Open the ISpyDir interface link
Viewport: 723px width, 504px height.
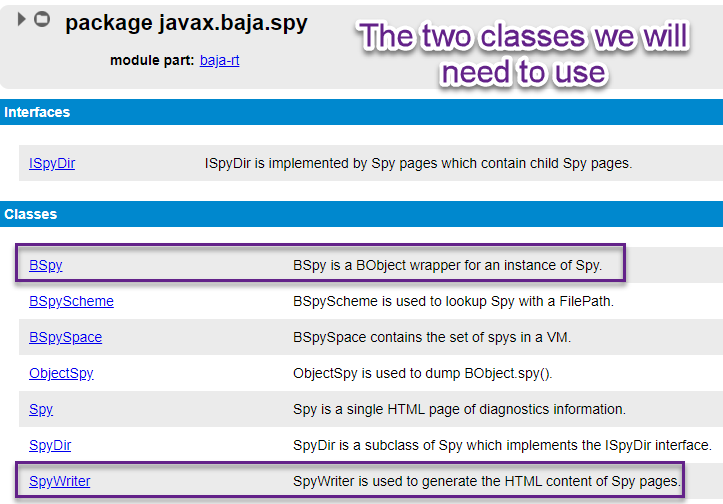52,163
